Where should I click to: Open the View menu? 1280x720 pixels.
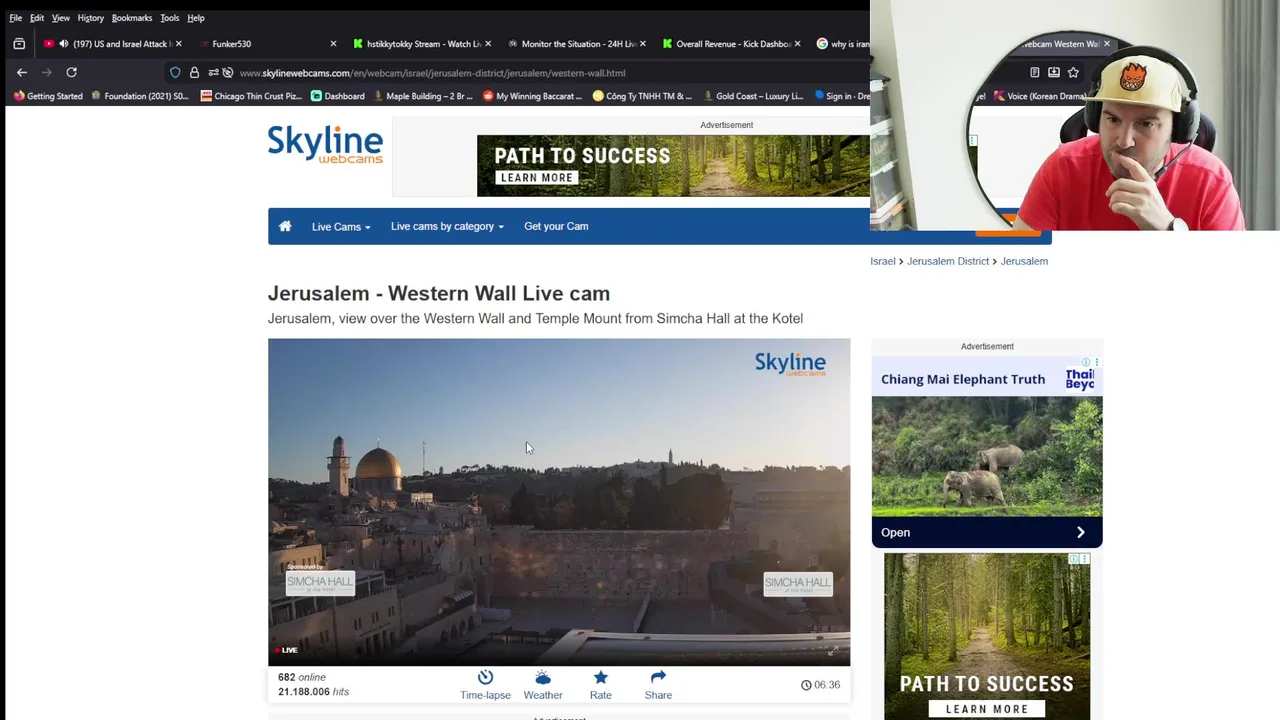(61, 18)
